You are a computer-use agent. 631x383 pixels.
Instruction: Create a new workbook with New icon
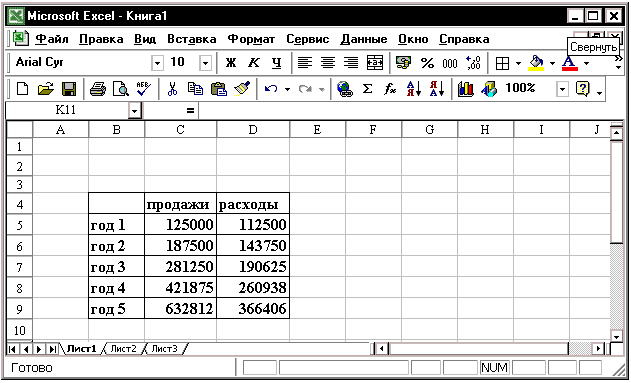tap(23, 89)
